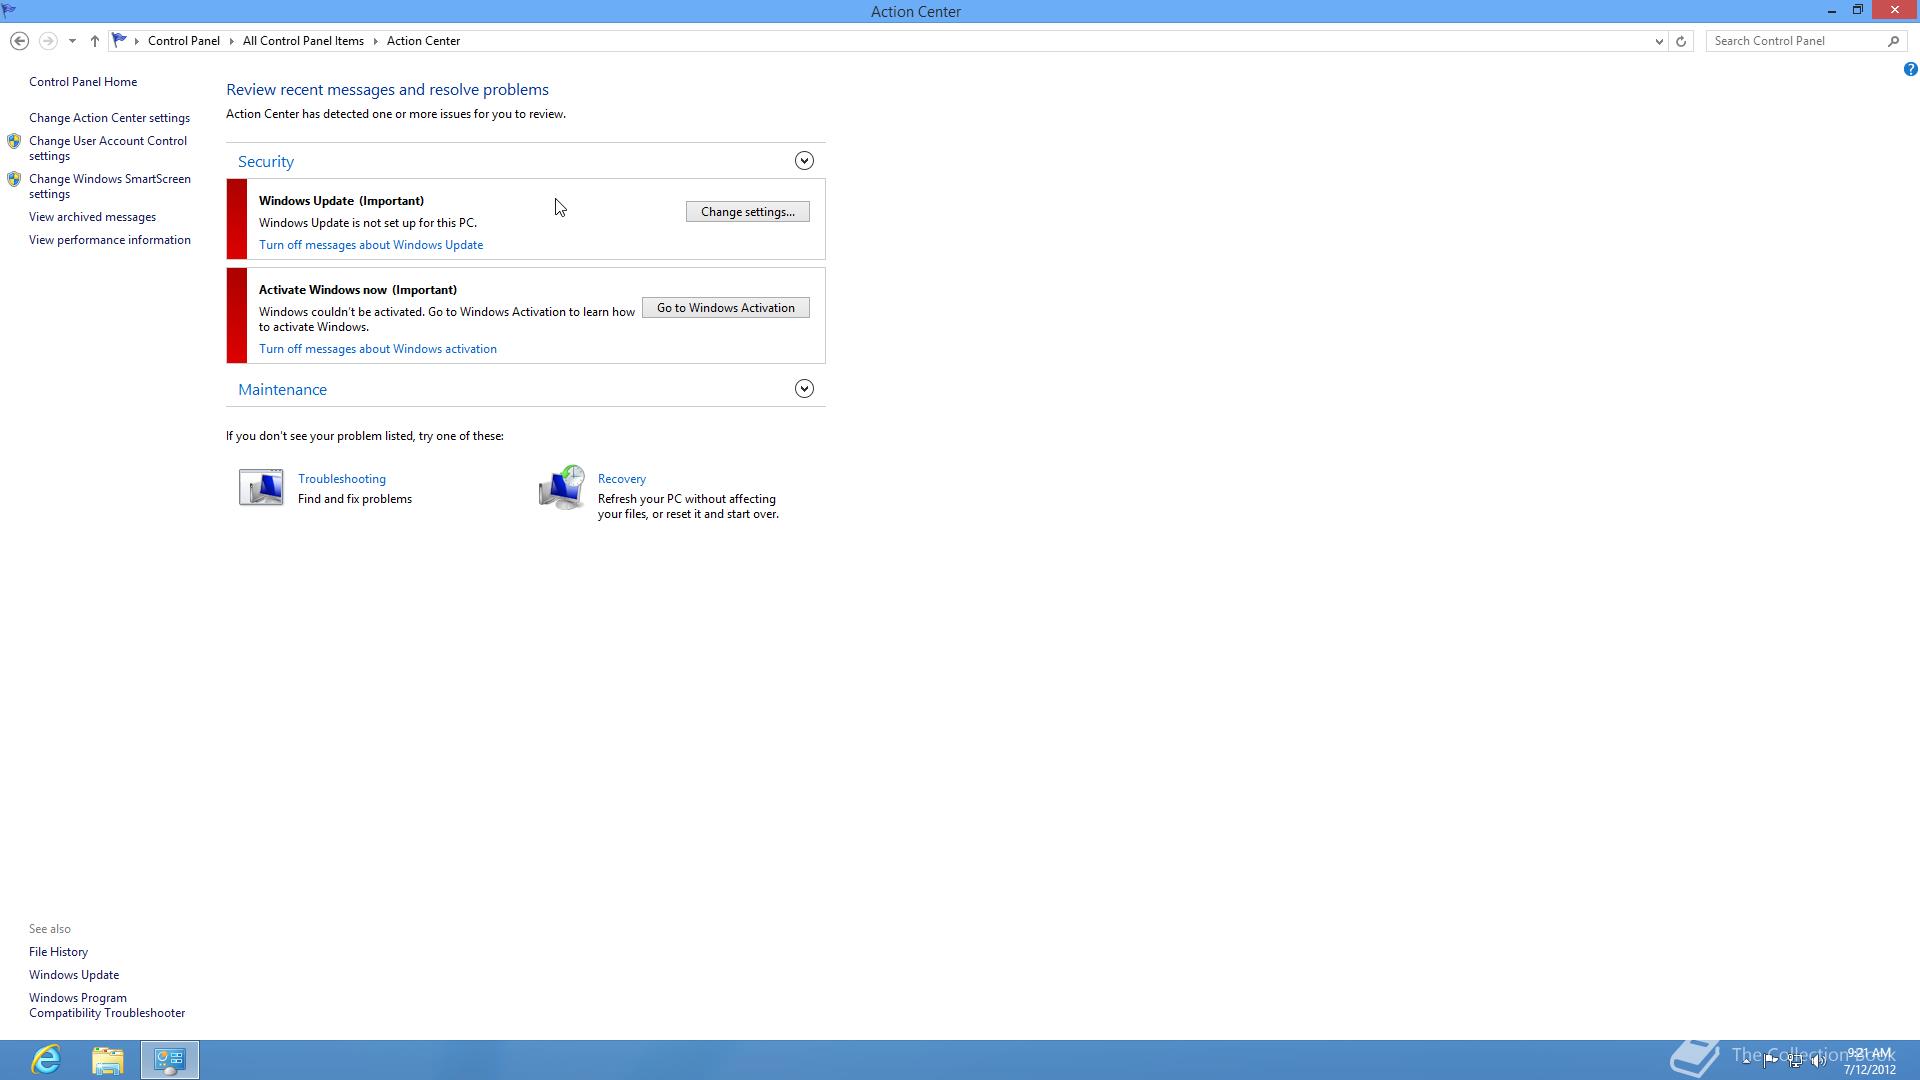
Task: Restore down the Action Center window
Action: [1858, 10]
